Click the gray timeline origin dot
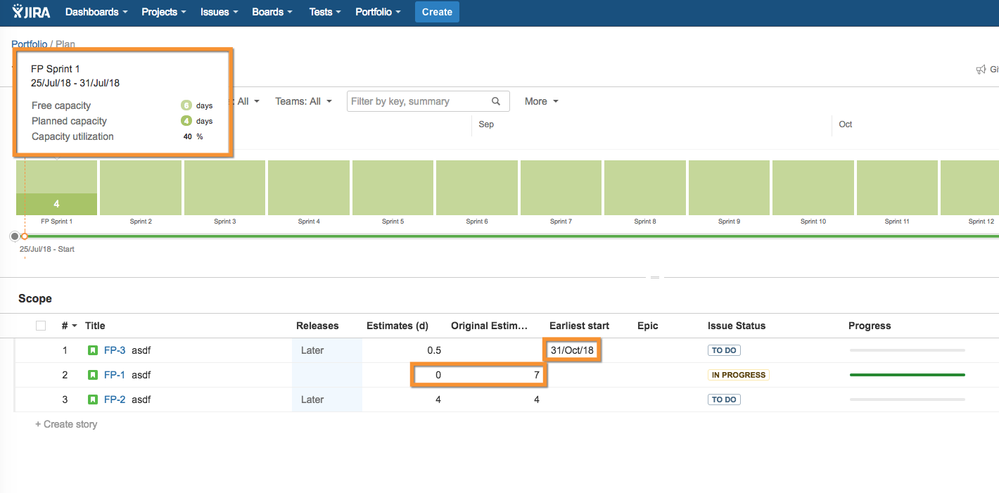This screenshot has height=493, width=999. (15, 236)
